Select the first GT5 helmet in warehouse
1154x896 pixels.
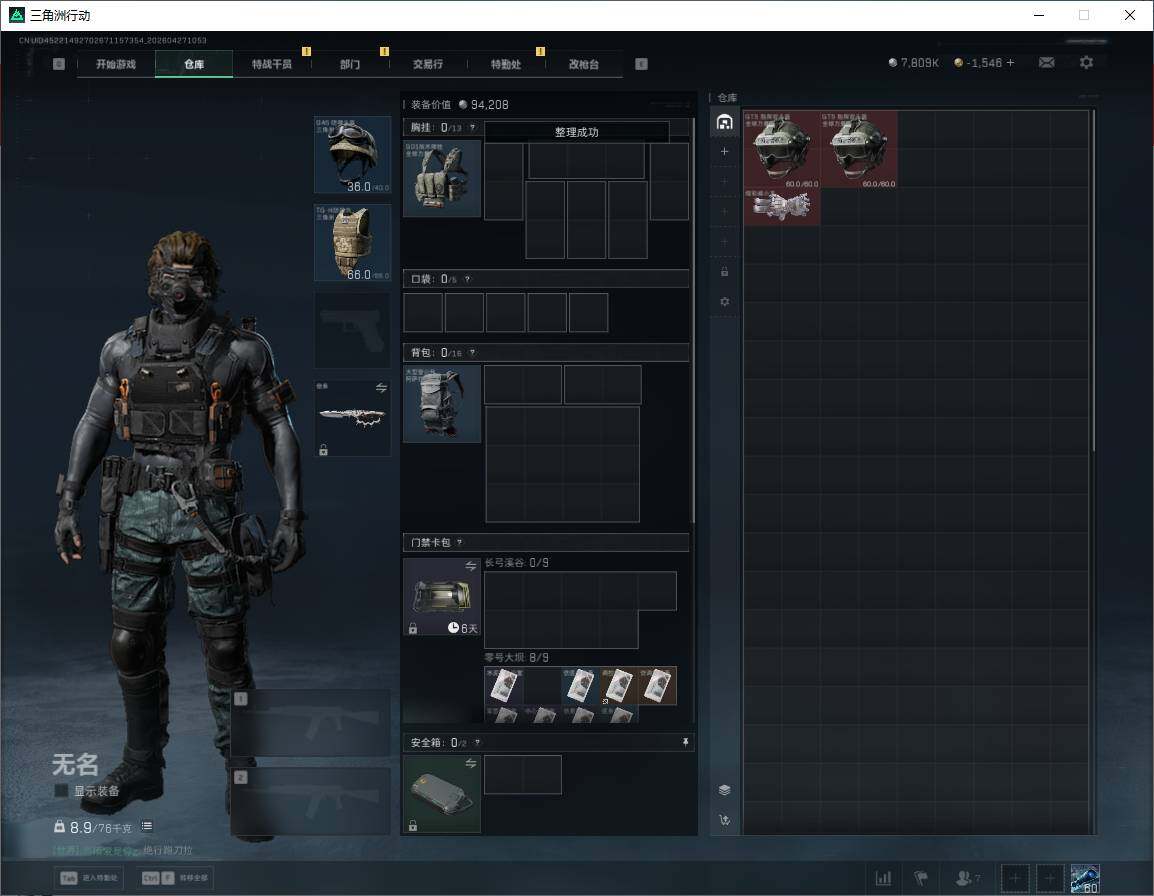[x=782, y=149]
